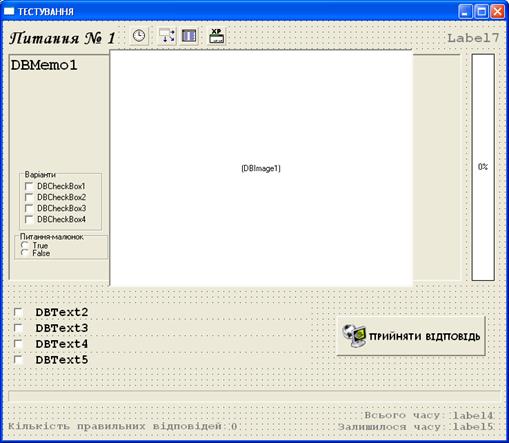Select the Table component icon
The height and width of the screenshot is (443, 509).
click(x=189, y=36)
